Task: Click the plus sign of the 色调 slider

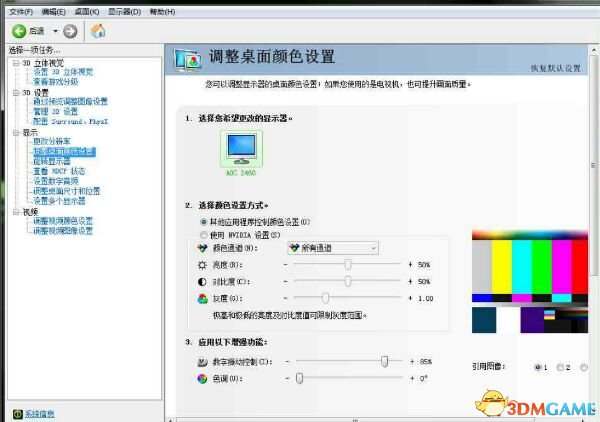Action: [x=412, y=378]
